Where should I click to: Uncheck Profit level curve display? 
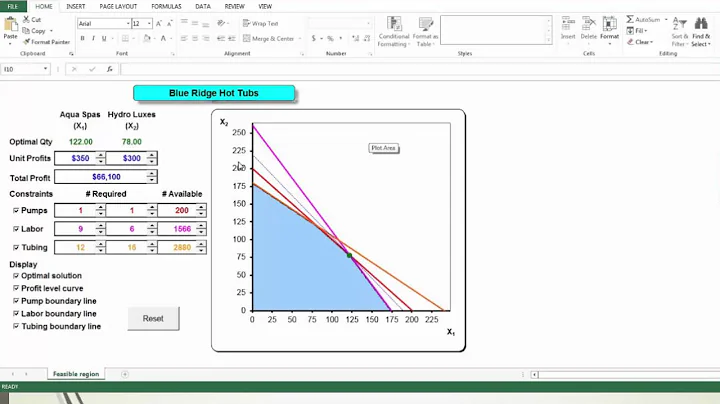click(x=16, y=288)
